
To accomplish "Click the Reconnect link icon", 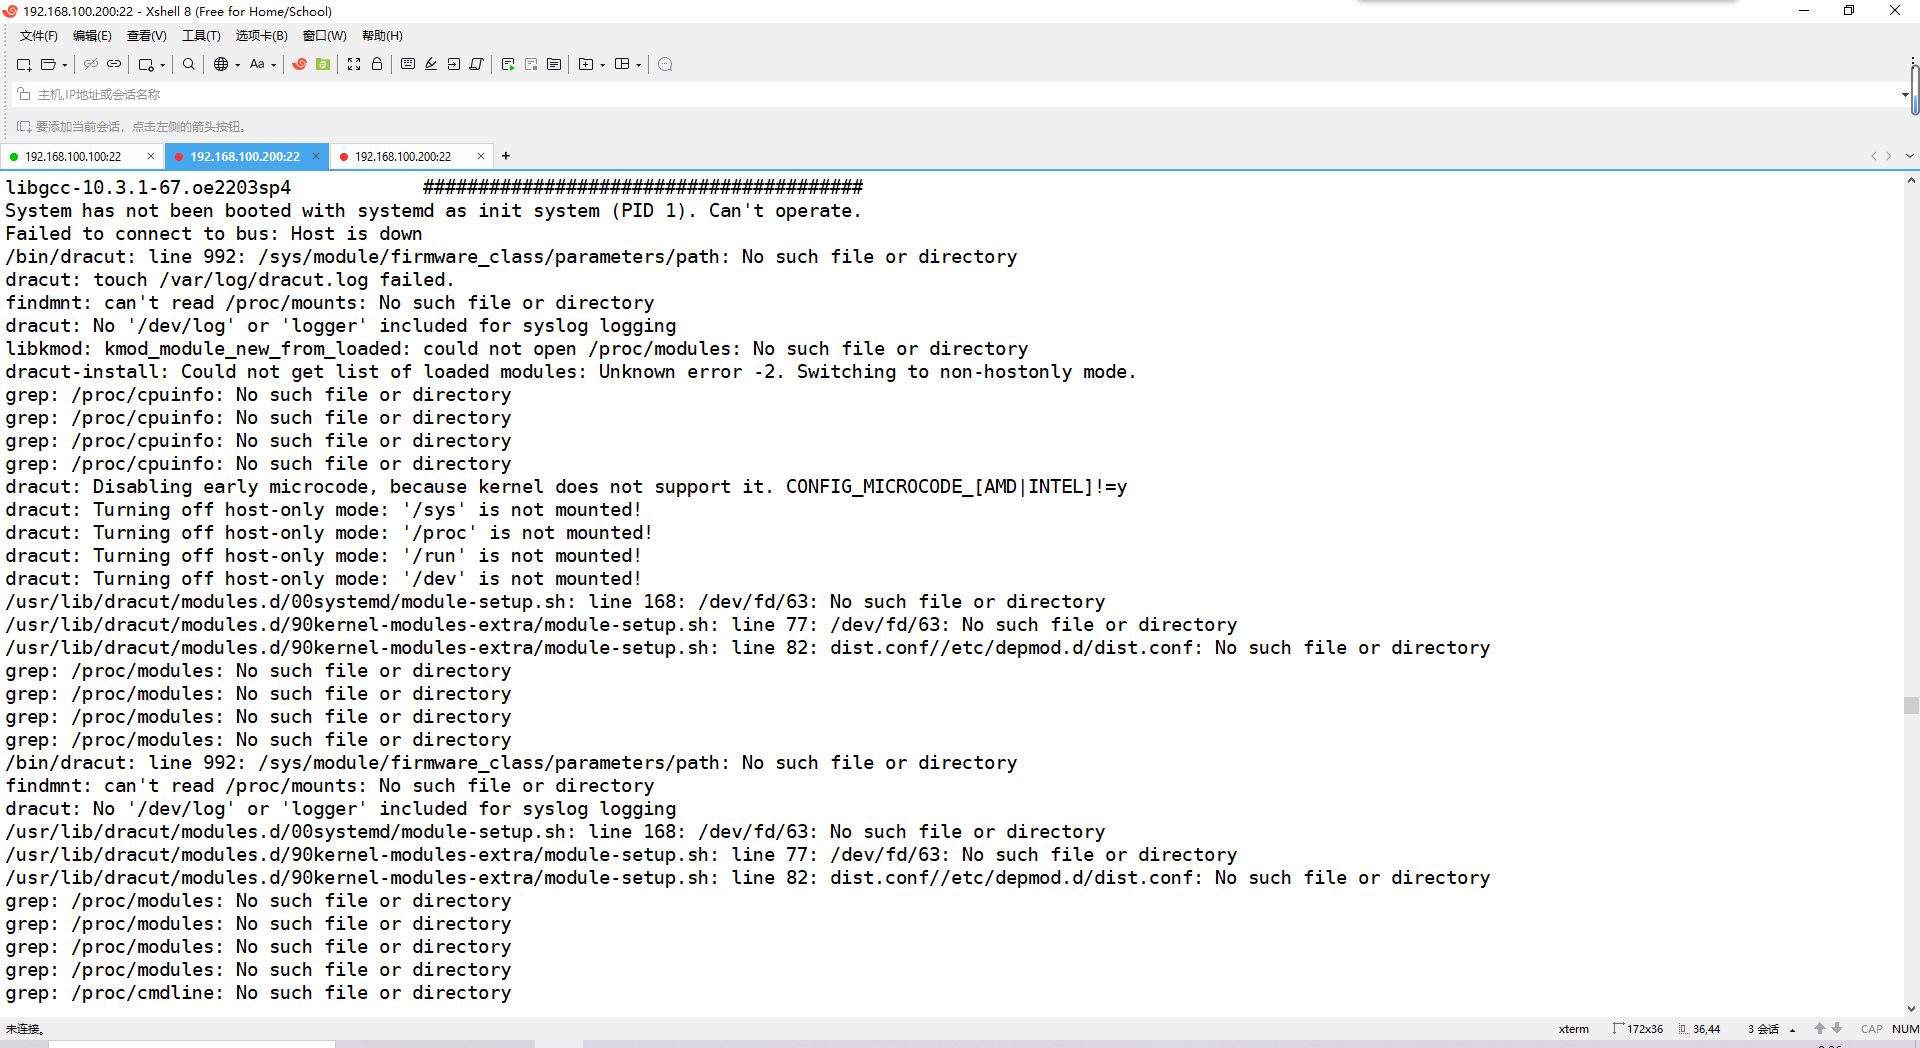I will click(114, 64).
